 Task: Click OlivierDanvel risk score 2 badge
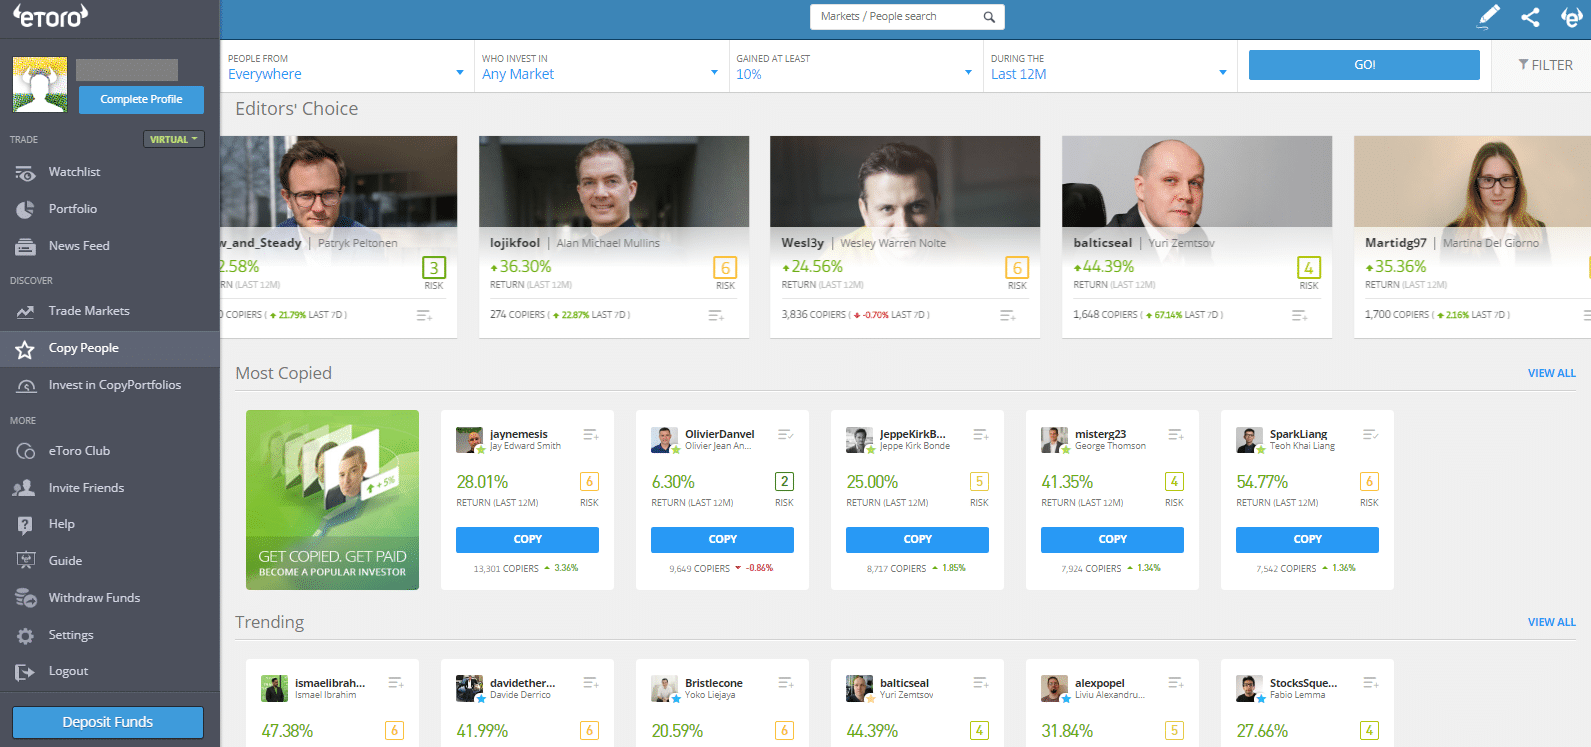[x=784, y=482]
